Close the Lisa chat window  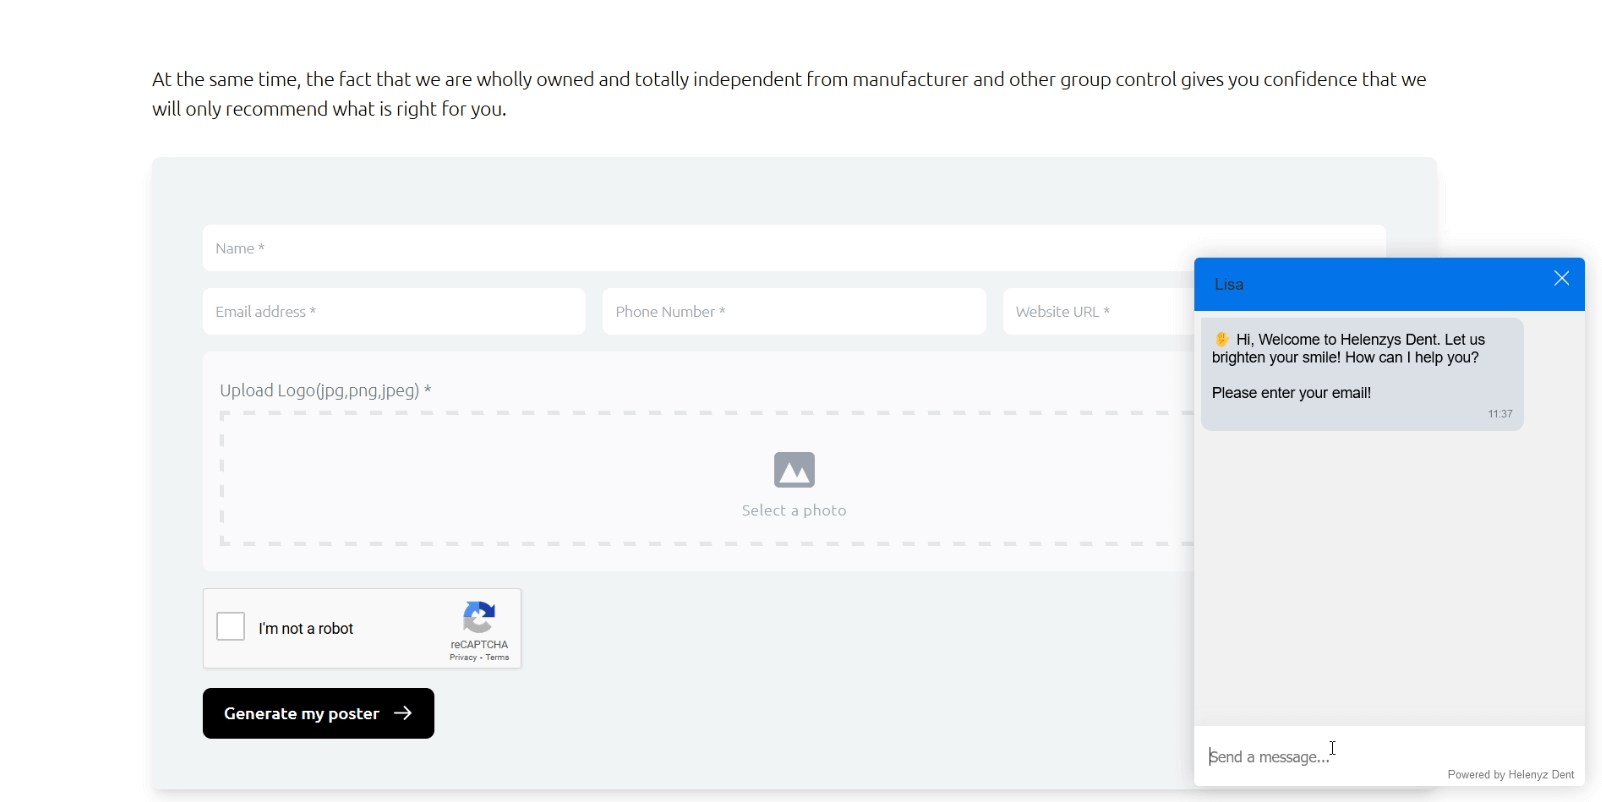pyautogui.click(x=1561, y=279)
